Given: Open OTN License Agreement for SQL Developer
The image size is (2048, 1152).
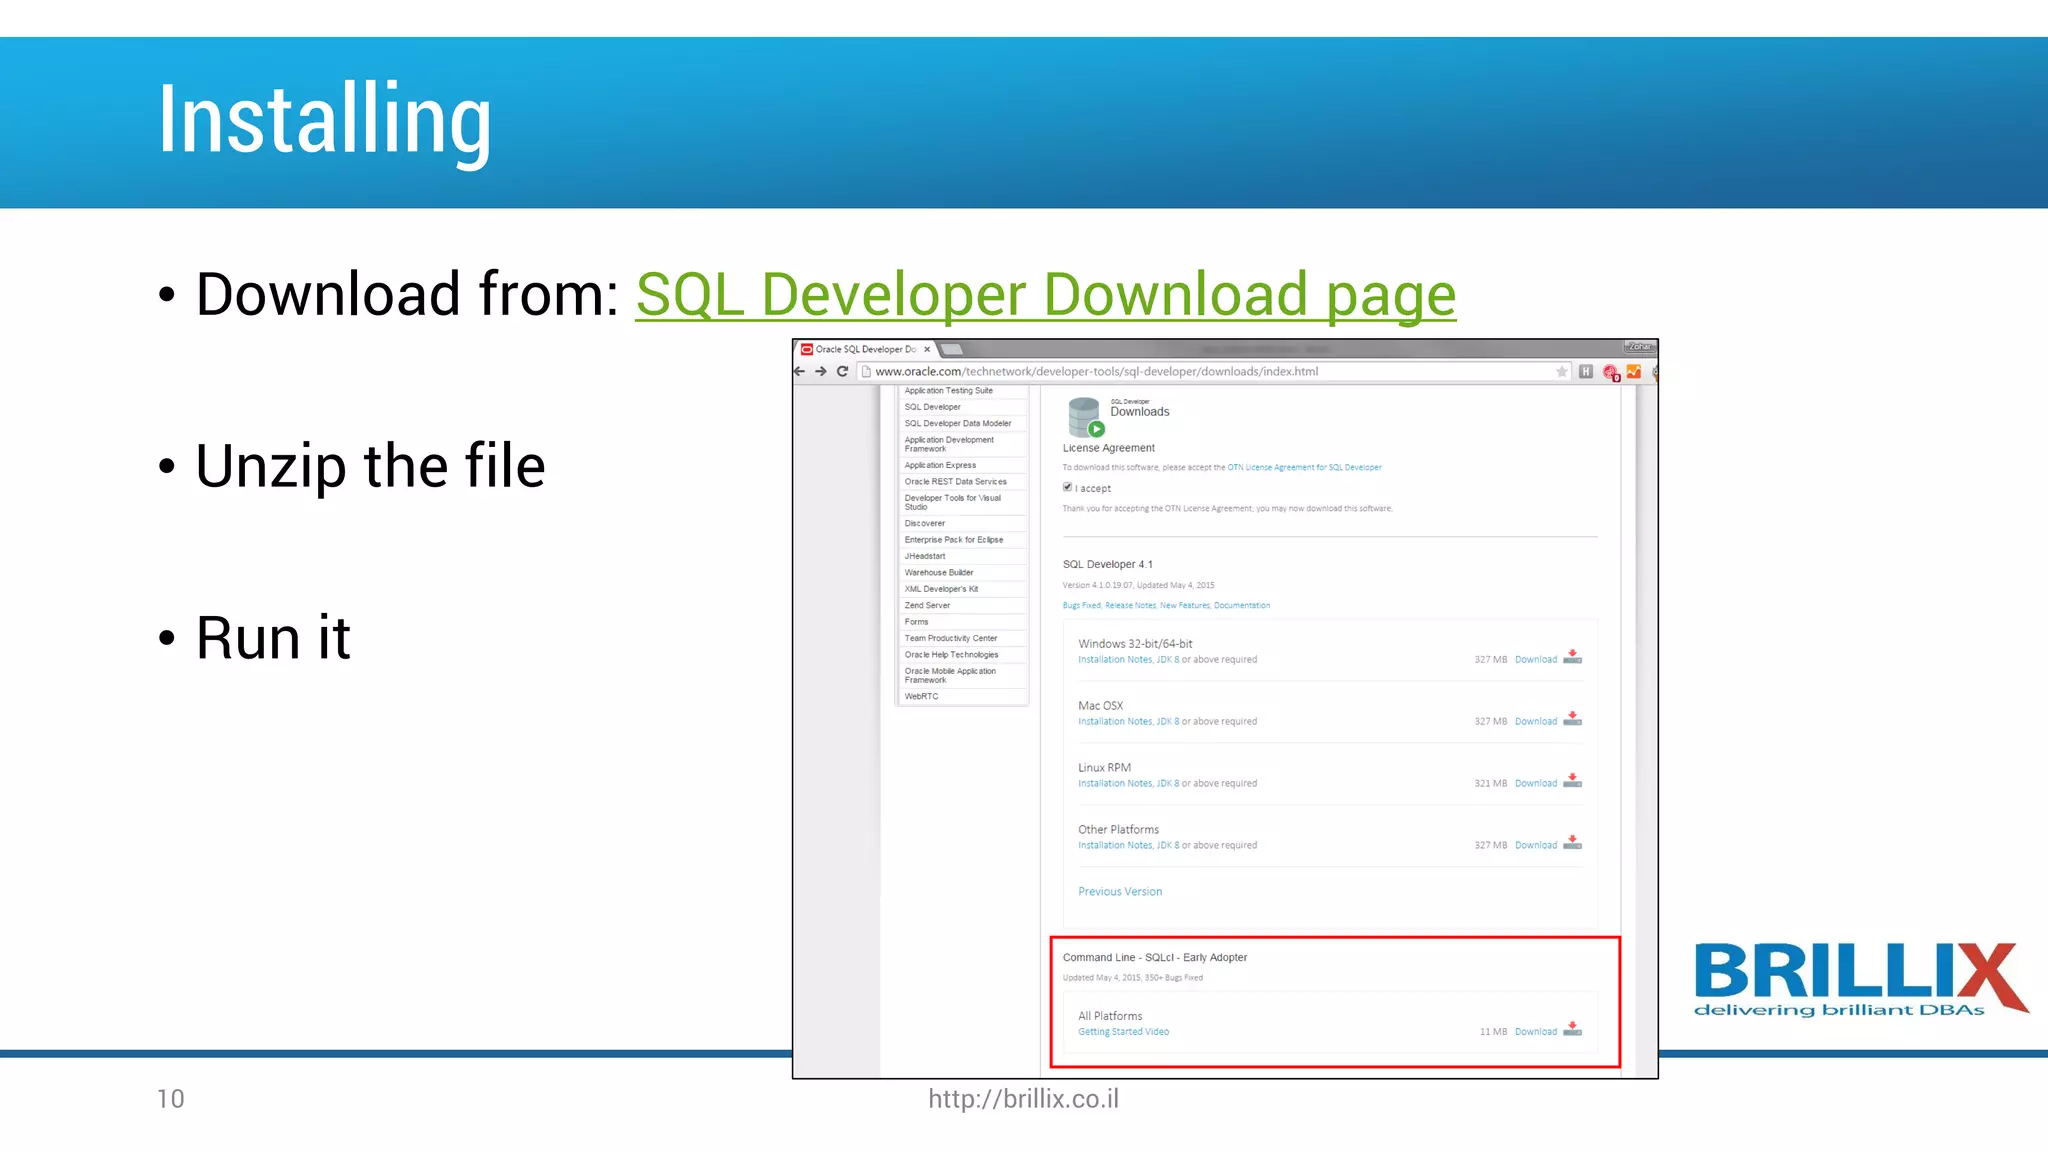Looking at the screenshot, I should (x=1304, y=467).
